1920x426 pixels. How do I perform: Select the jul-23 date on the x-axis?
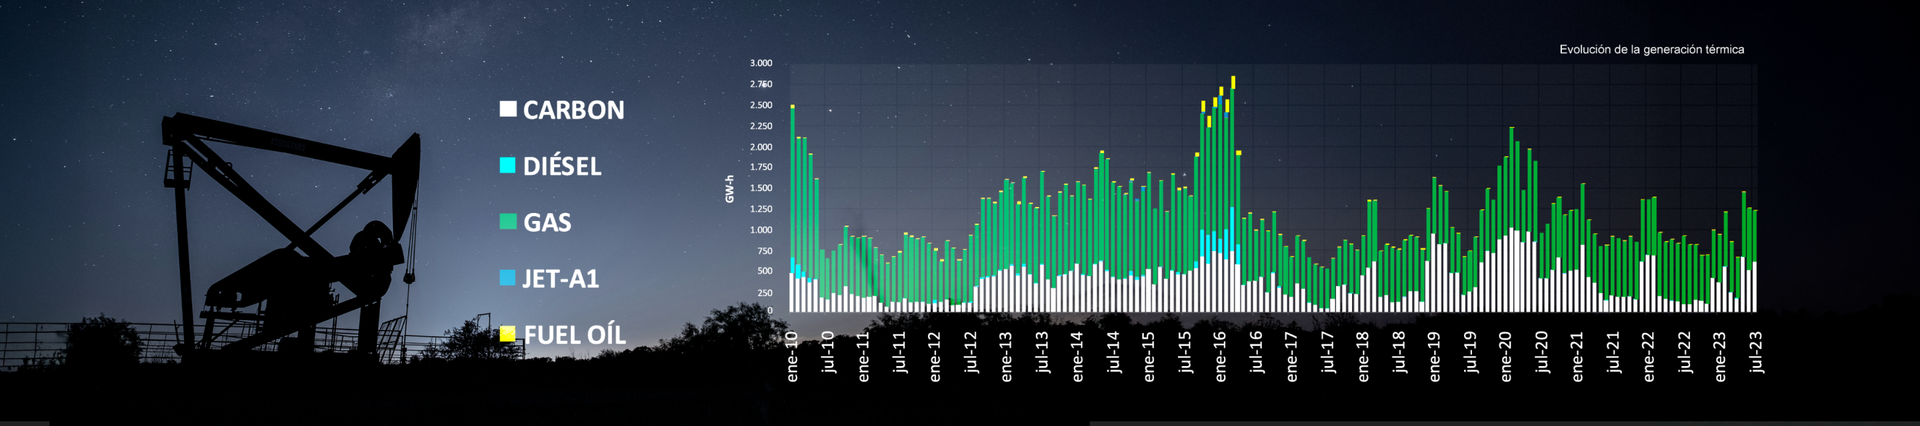[1755, 352]
